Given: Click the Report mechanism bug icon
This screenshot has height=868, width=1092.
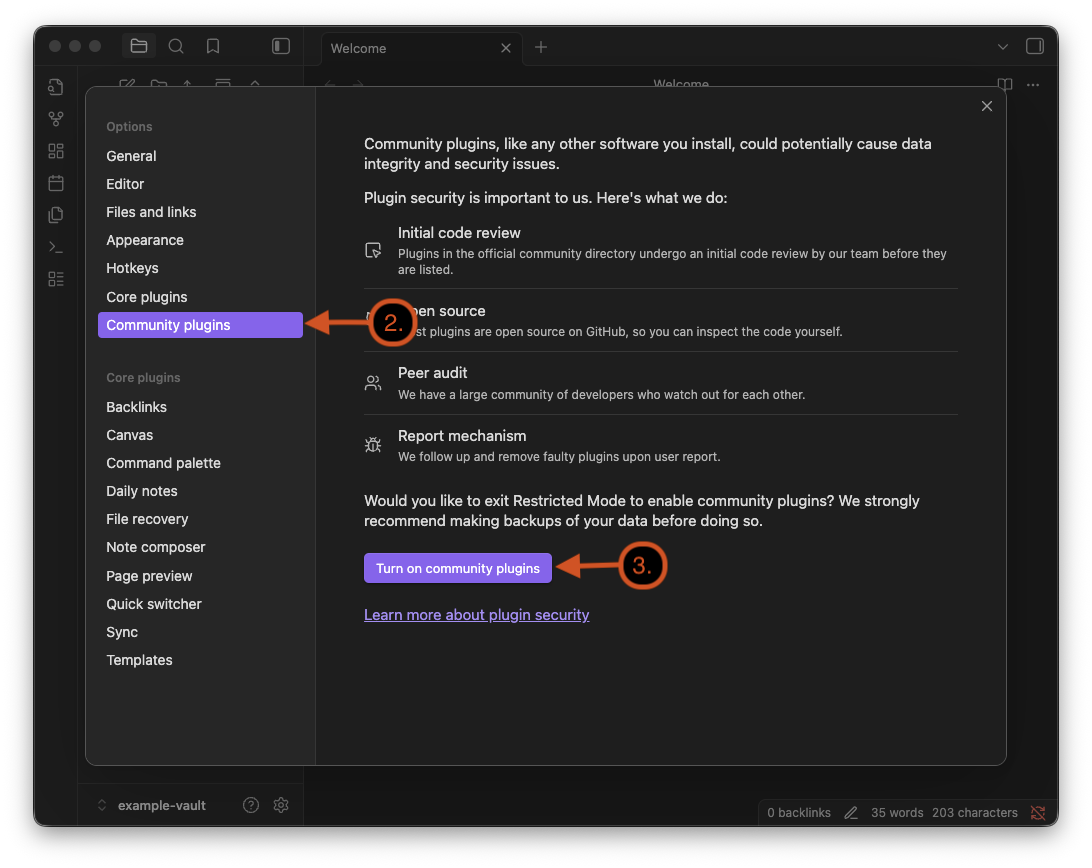Looking at the screenshot, I should point(373,444).
